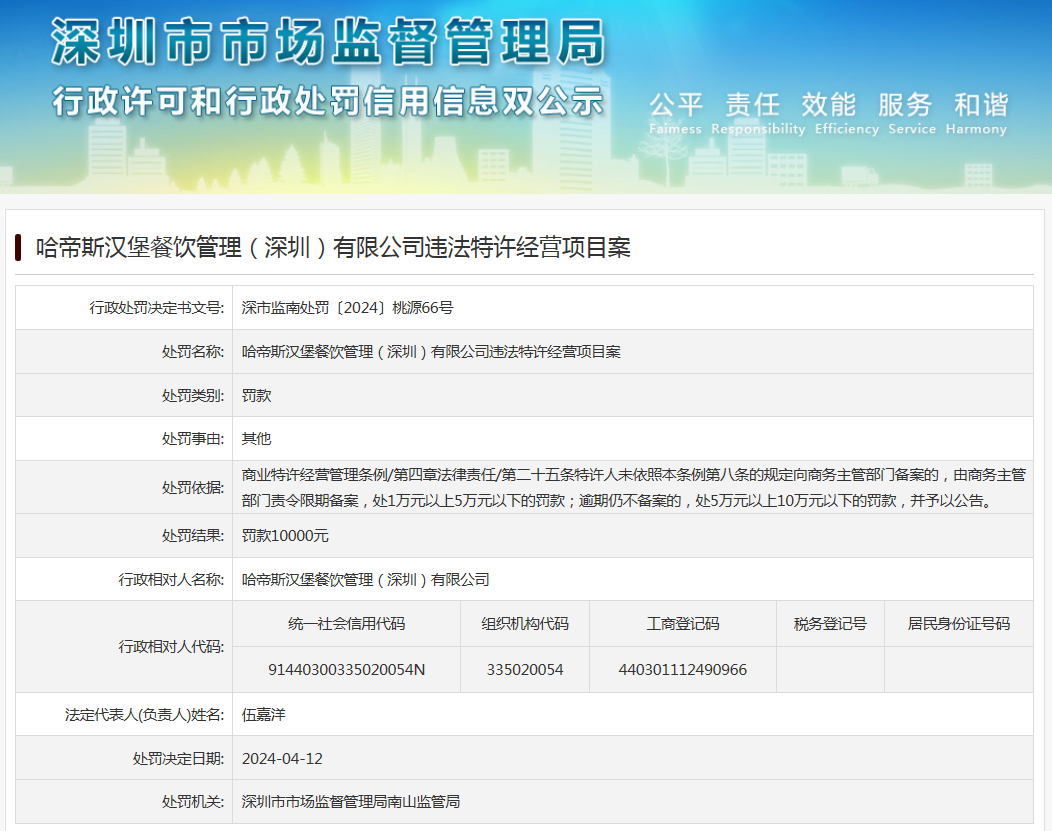1052x831 pixels.
Task: Click the company name in 行政相对人名称 row
Action: click(366, 579)
